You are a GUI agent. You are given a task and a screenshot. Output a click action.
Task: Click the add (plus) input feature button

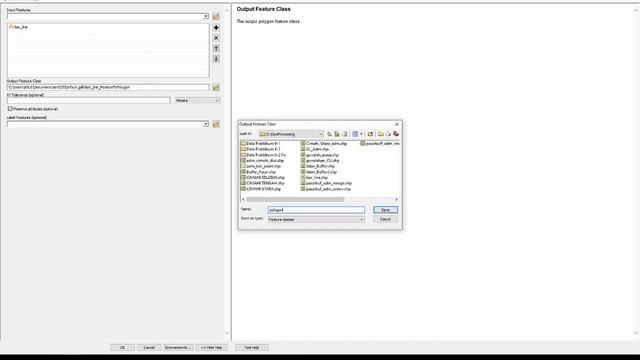click(216, 28)
